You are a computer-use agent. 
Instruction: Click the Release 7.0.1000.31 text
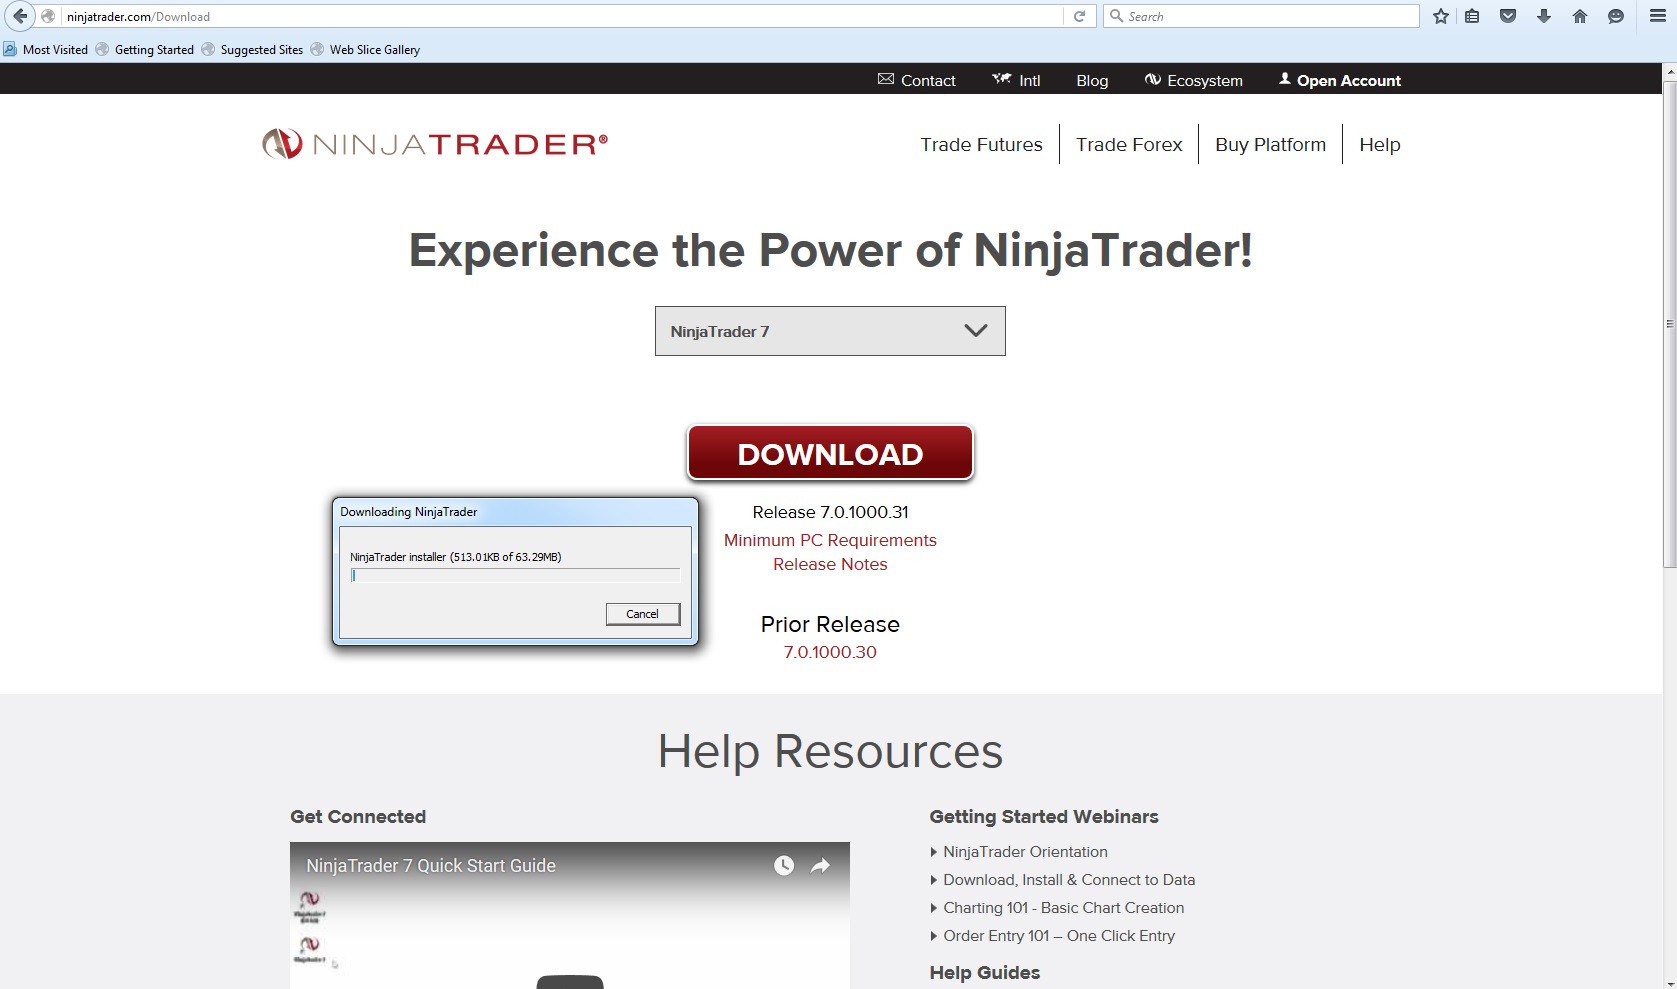(830, 512)
